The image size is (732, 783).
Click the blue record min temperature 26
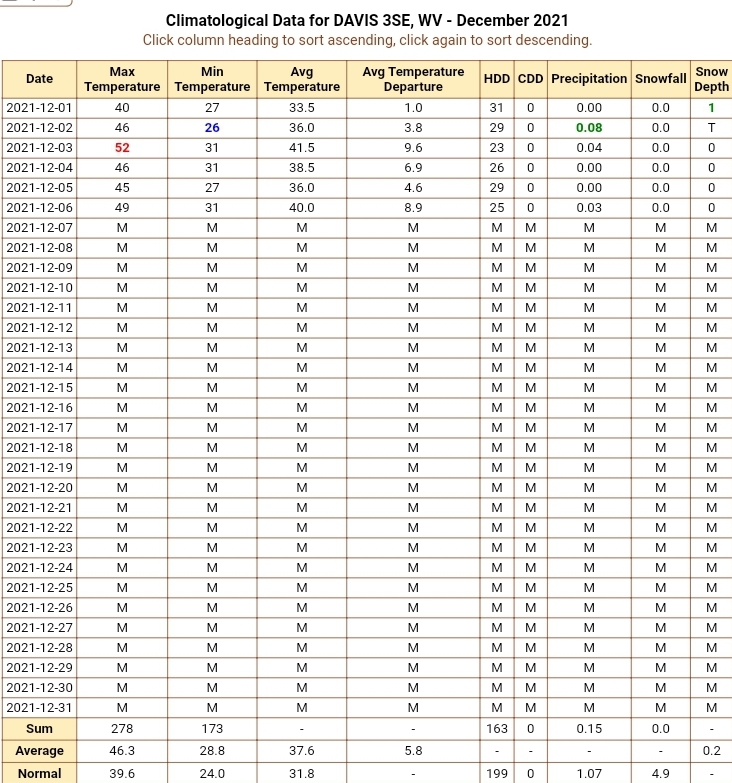point(212,128)
